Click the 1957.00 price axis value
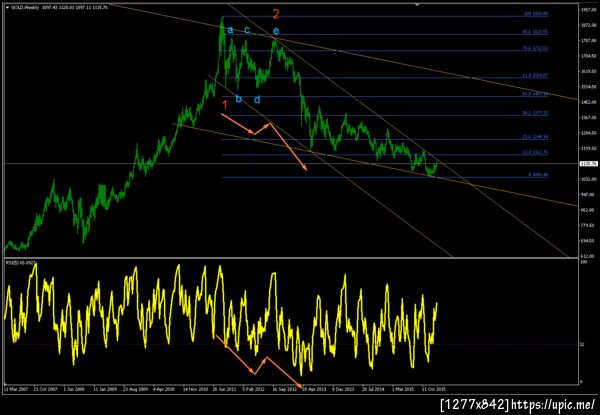Viewport: 600px width, 415px height. 587,10
